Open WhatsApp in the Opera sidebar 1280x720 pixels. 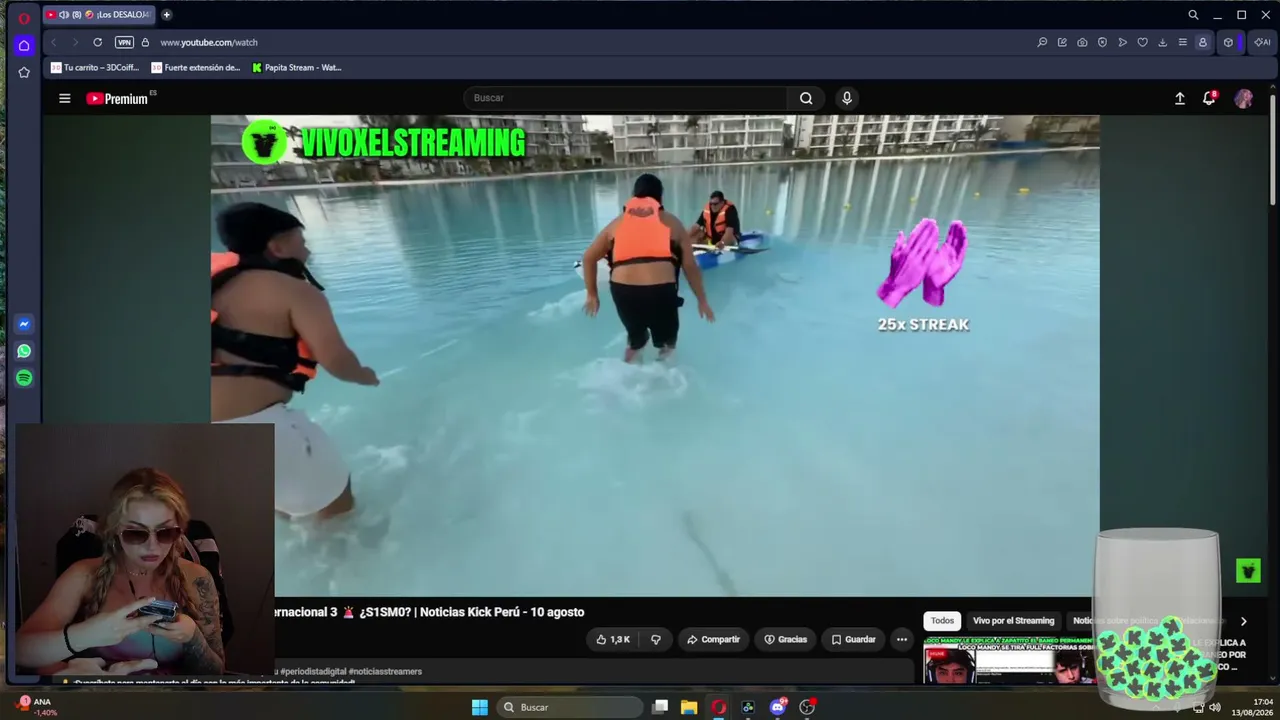[24, 351]
